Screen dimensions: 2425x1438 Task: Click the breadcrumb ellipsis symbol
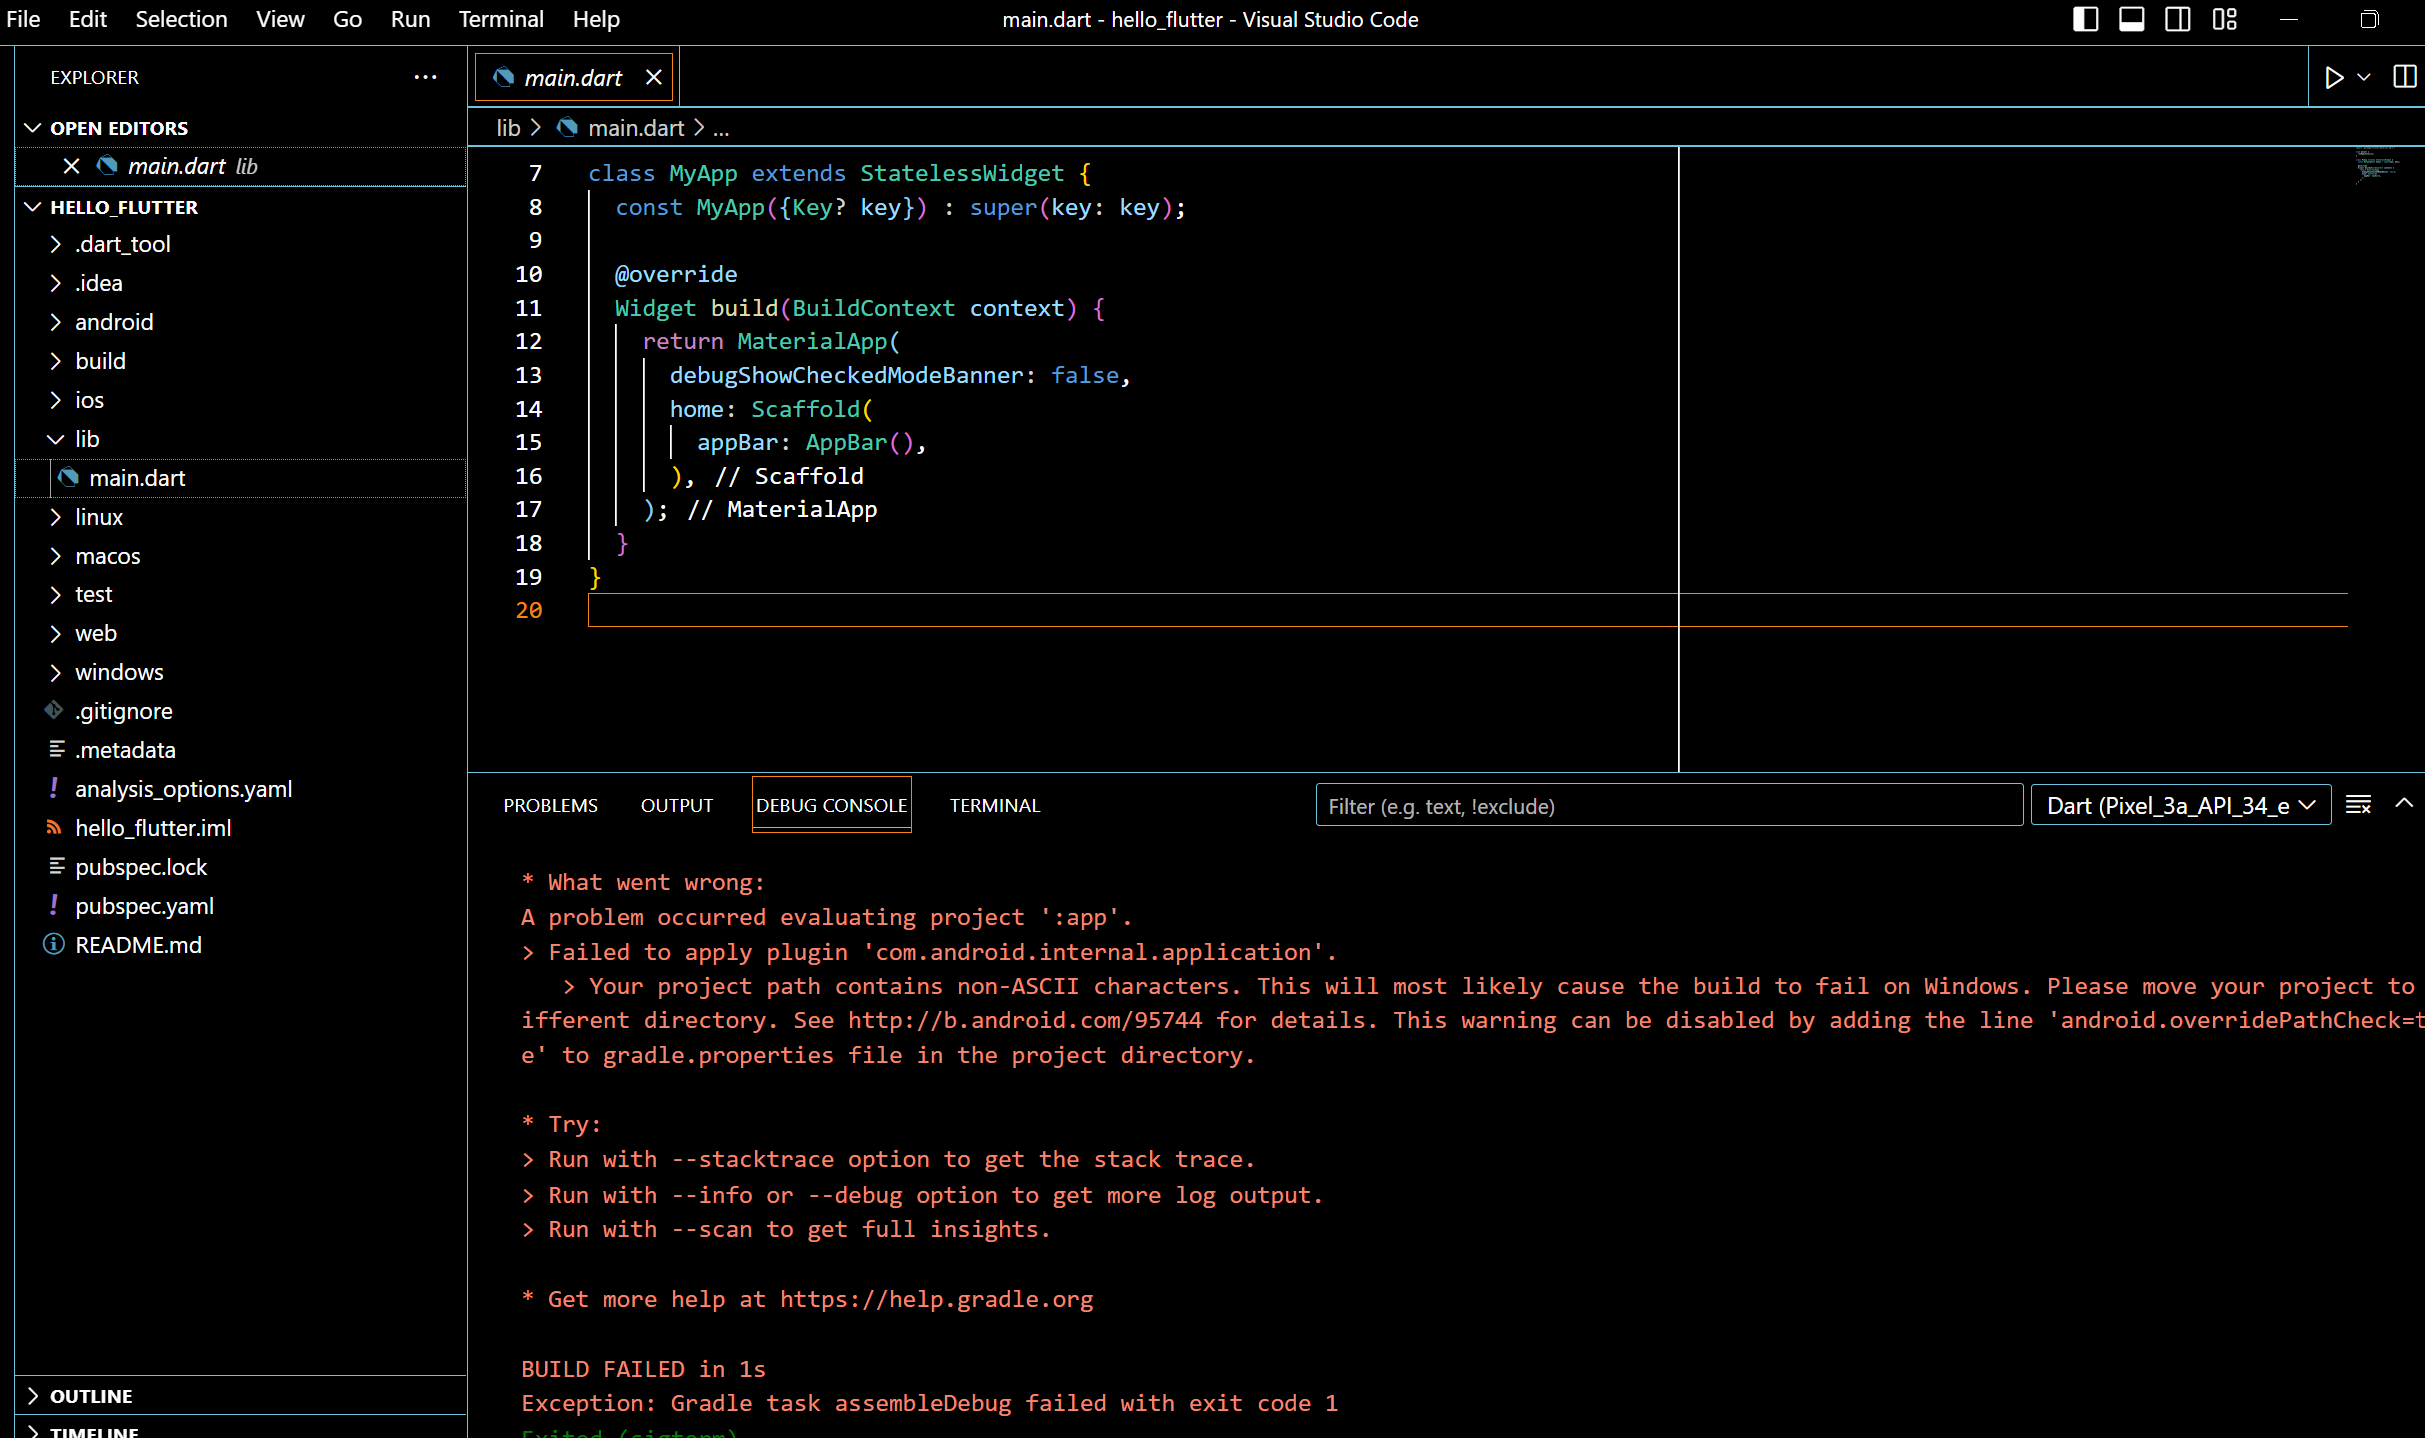(x=721, y=128)
